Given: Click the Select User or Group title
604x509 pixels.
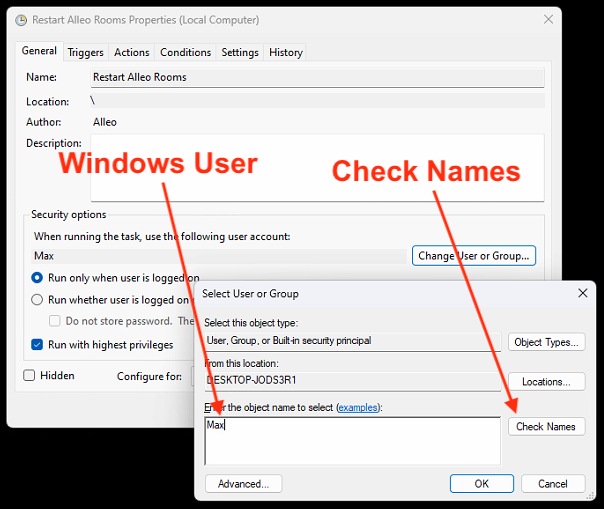Looking at the screenshot, I should [250, 294].
